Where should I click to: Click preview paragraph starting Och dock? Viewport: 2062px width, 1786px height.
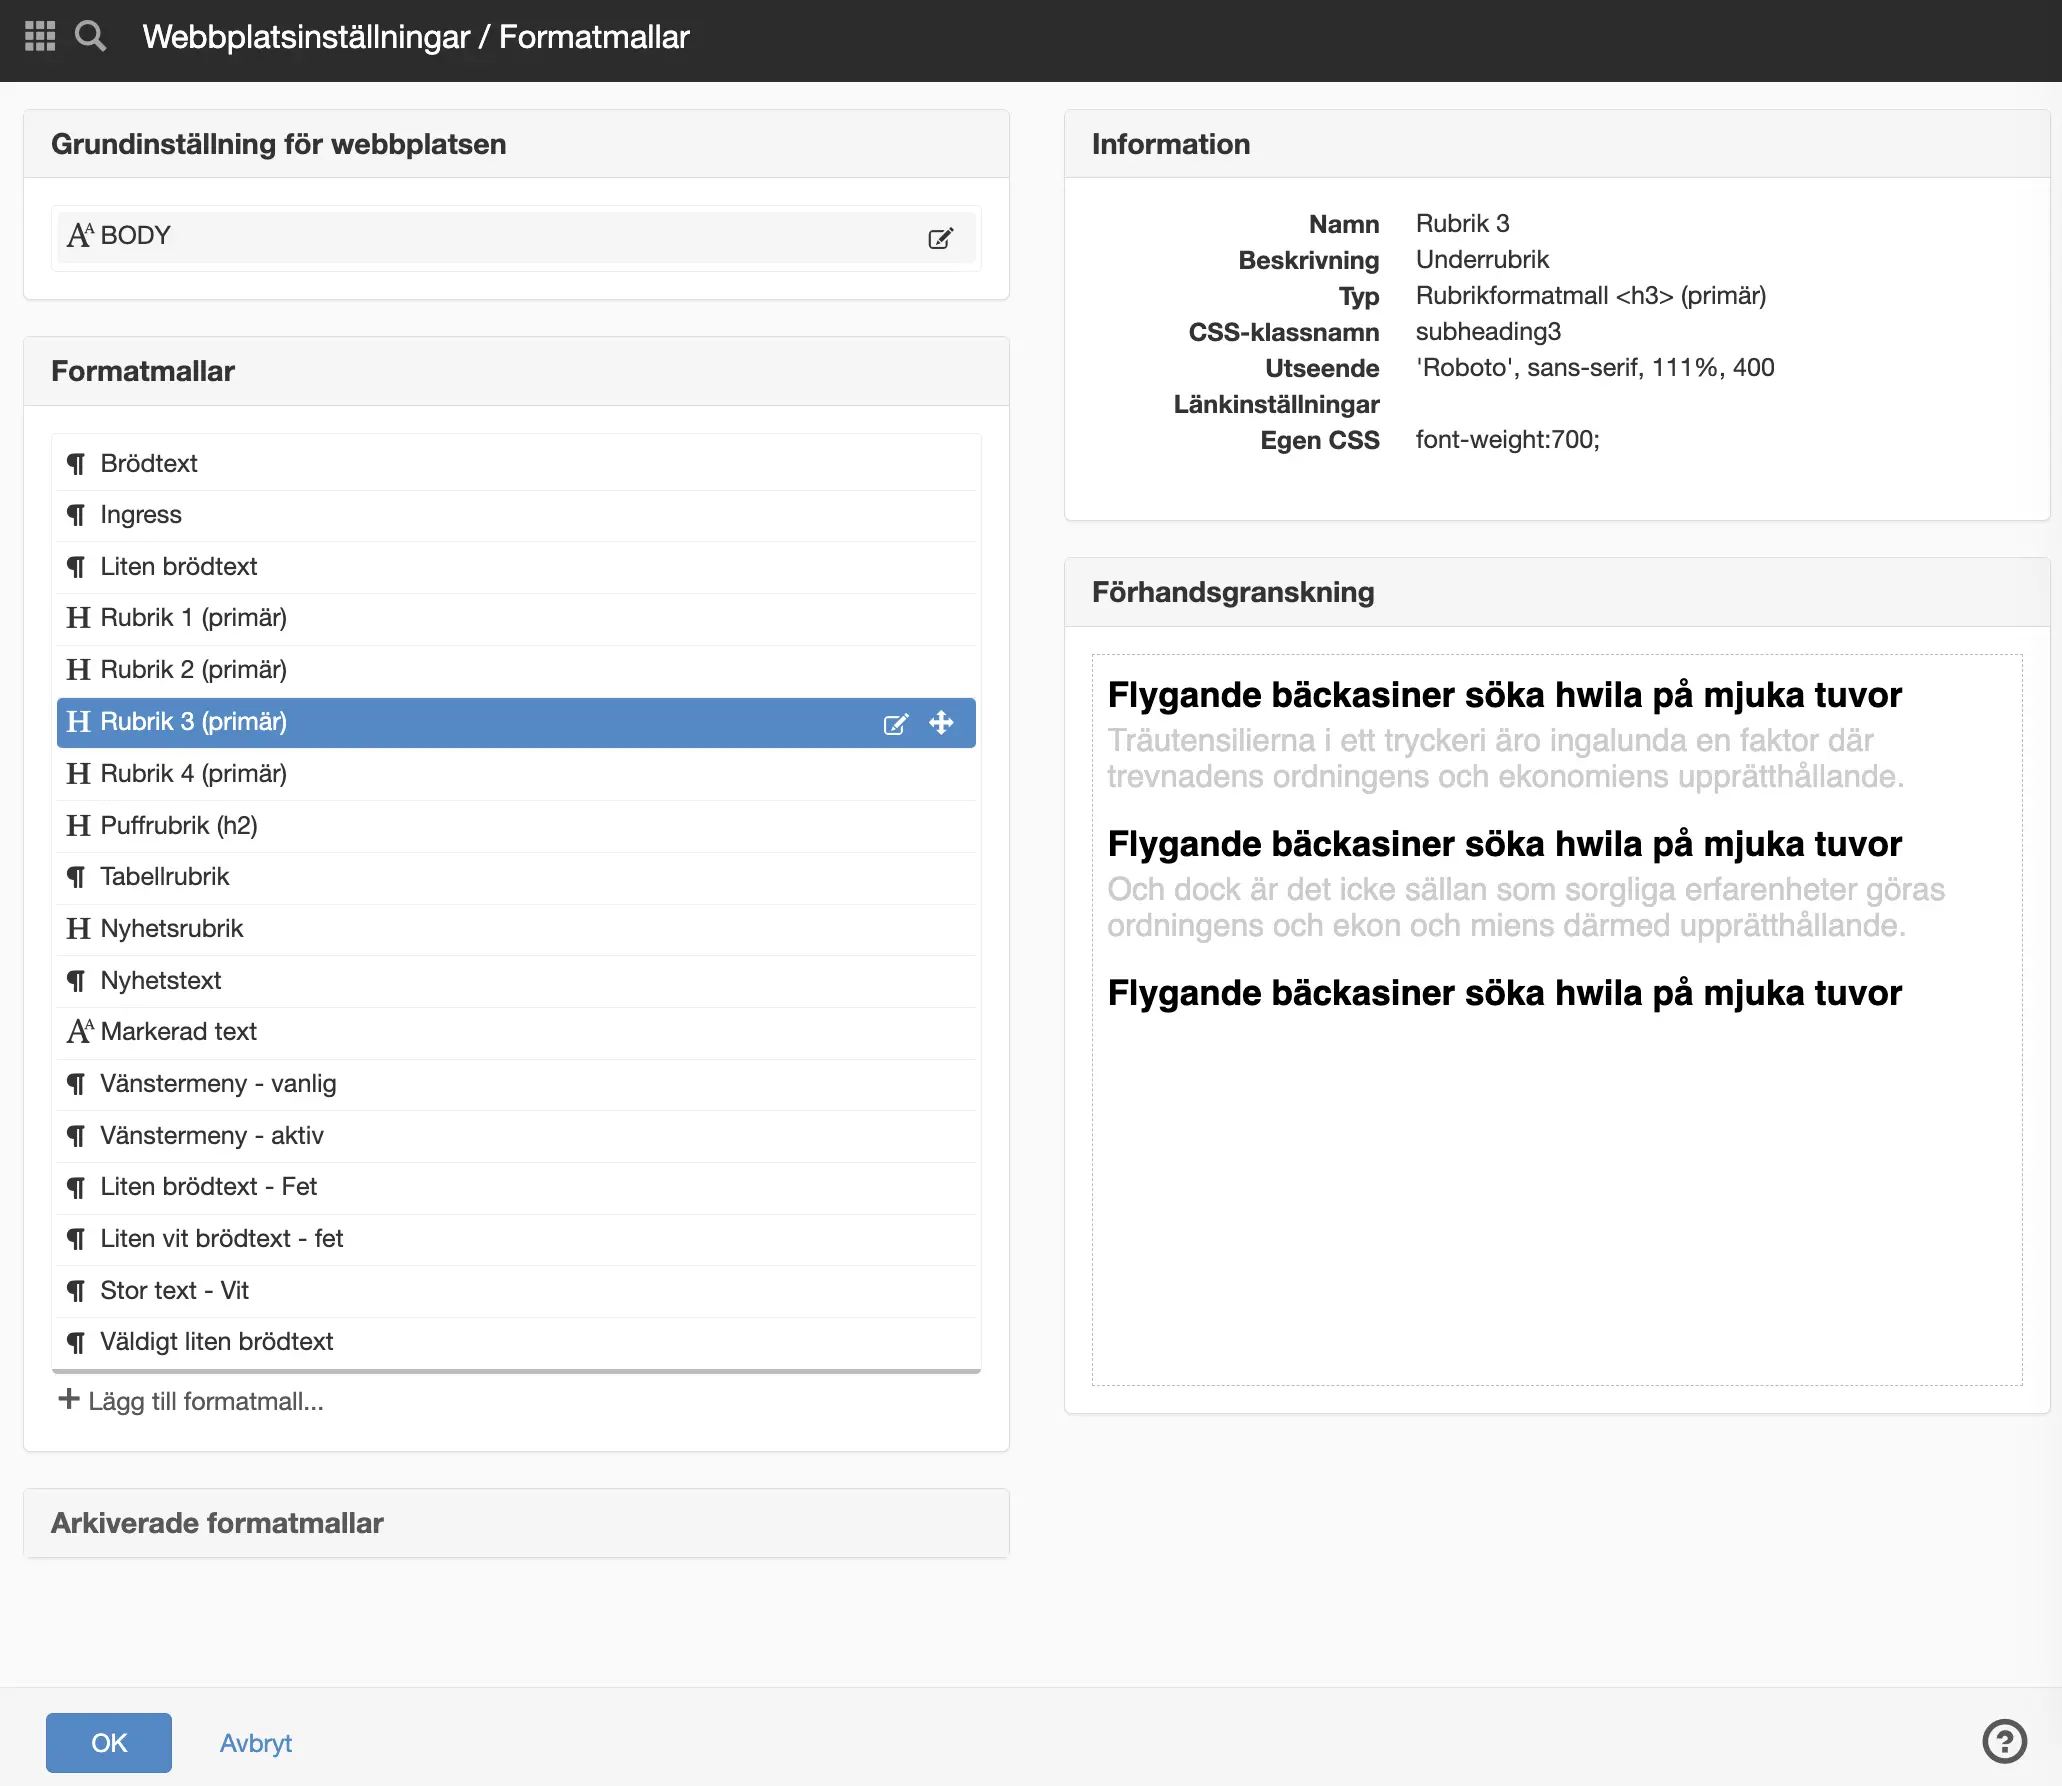[x=1526, y=907]
